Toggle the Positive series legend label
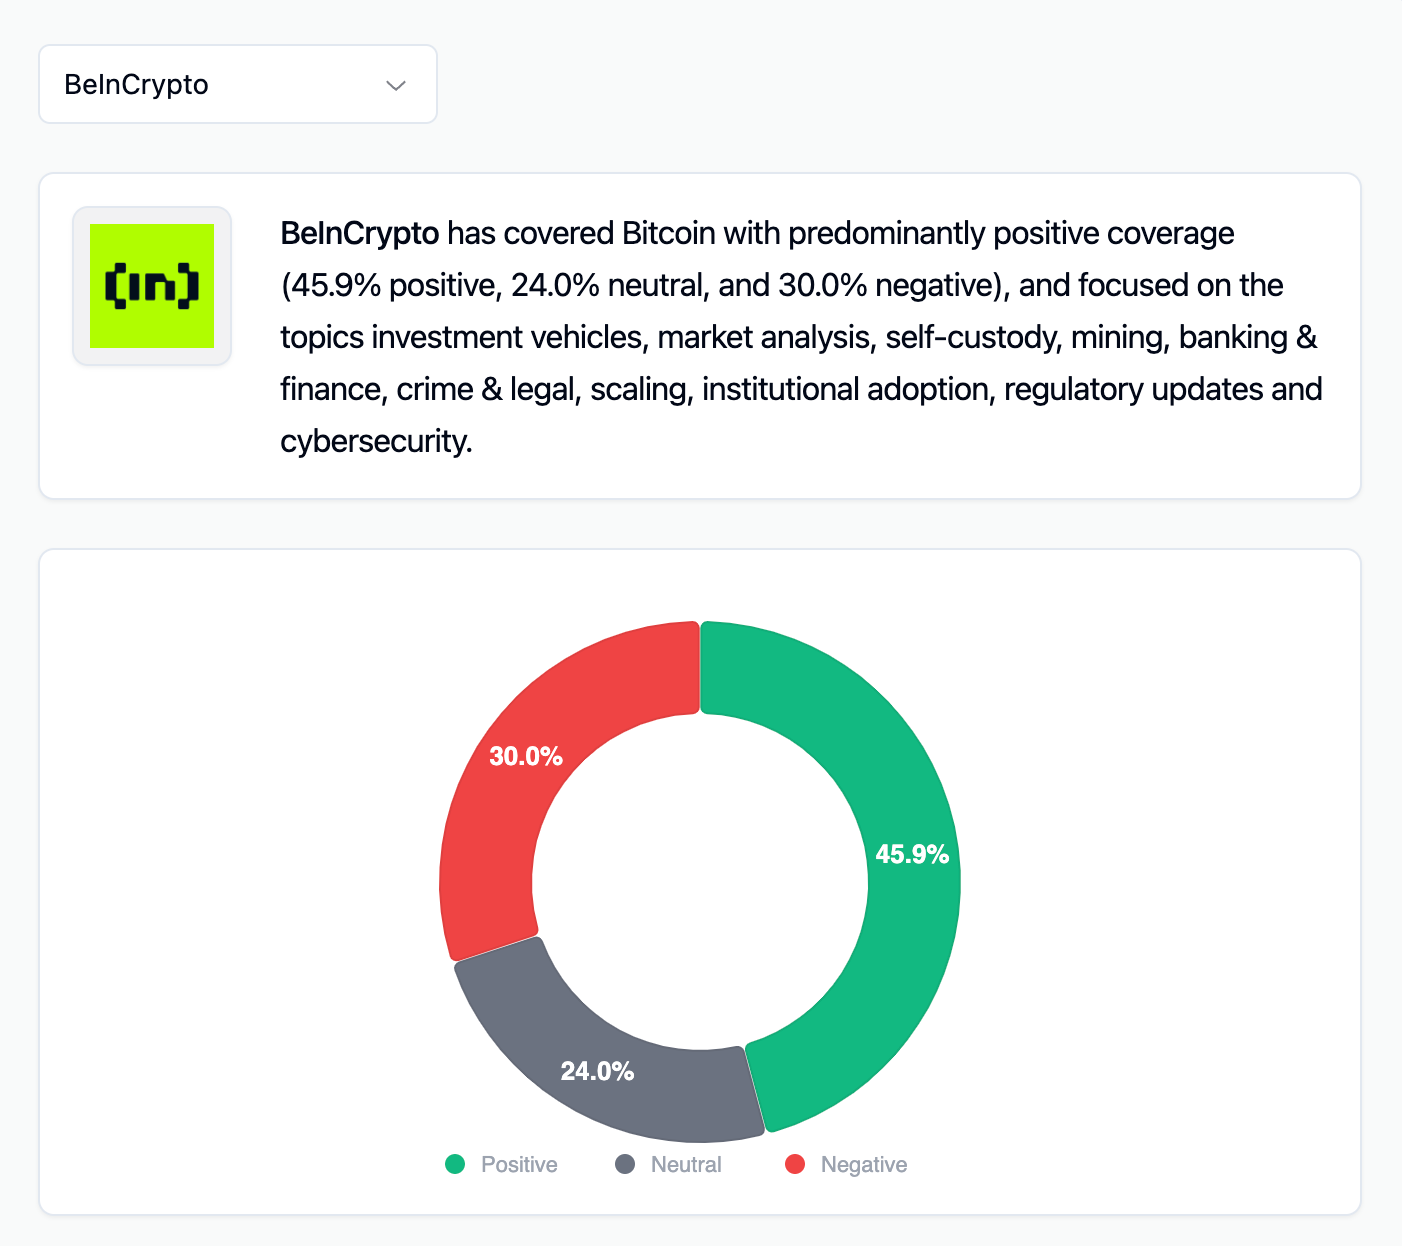The image size is (1402, 1246). point(519,1164)
